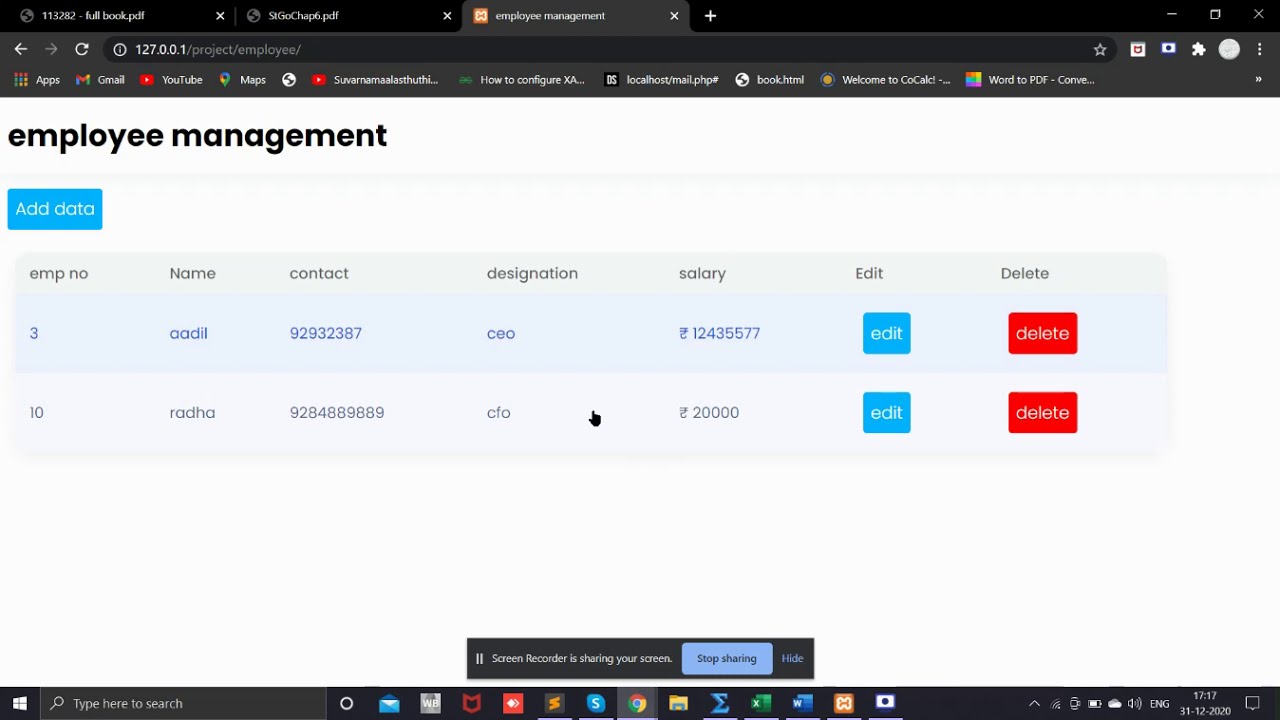Switch to the StGoChap6.pdf tab

pyautogui.click(x=330, y=15)
